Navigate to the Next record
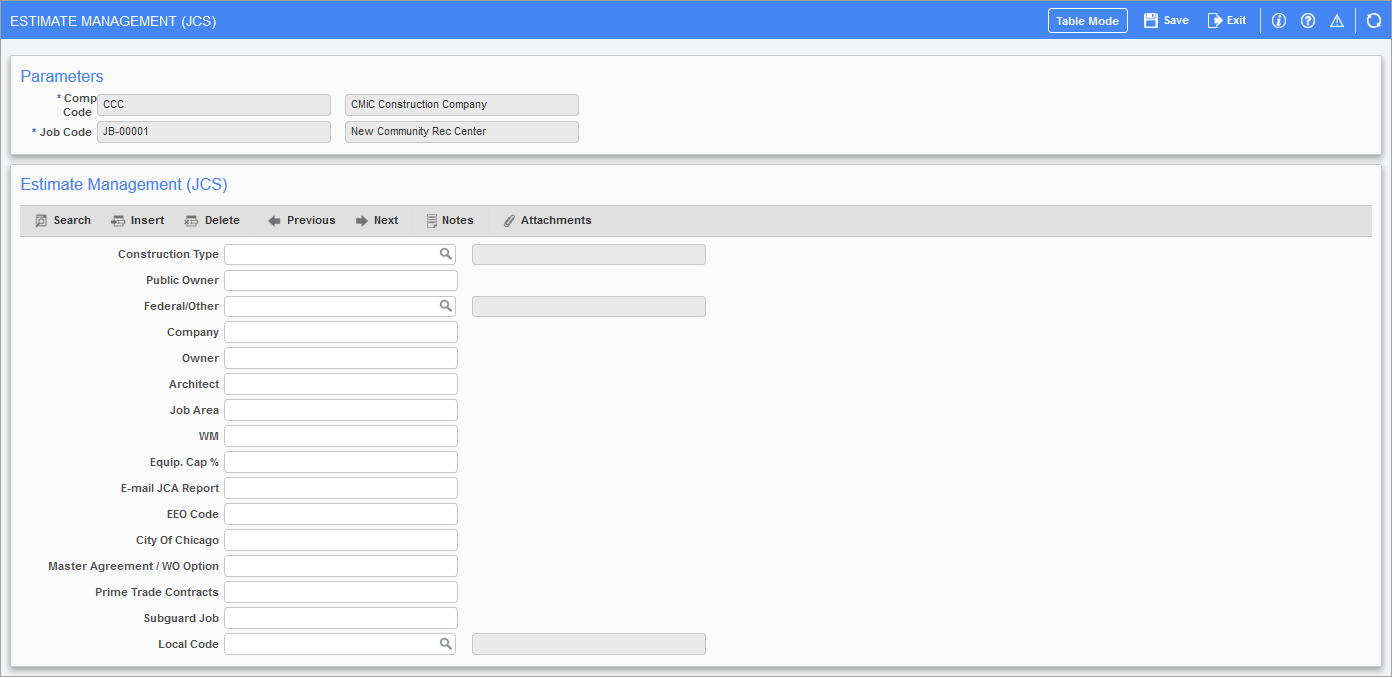1392x677 pixels. tap(377, 220)
